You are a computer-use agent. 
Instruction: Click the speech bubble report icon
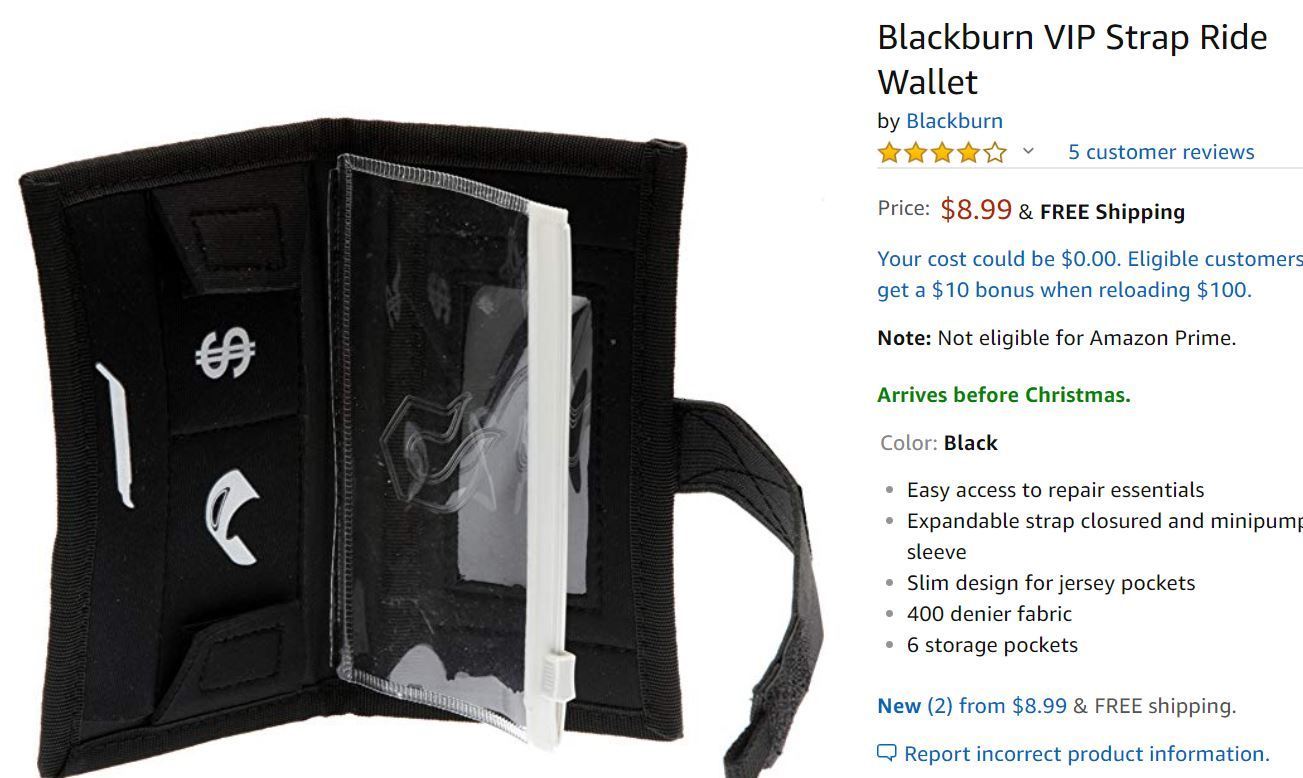[886, 753]
